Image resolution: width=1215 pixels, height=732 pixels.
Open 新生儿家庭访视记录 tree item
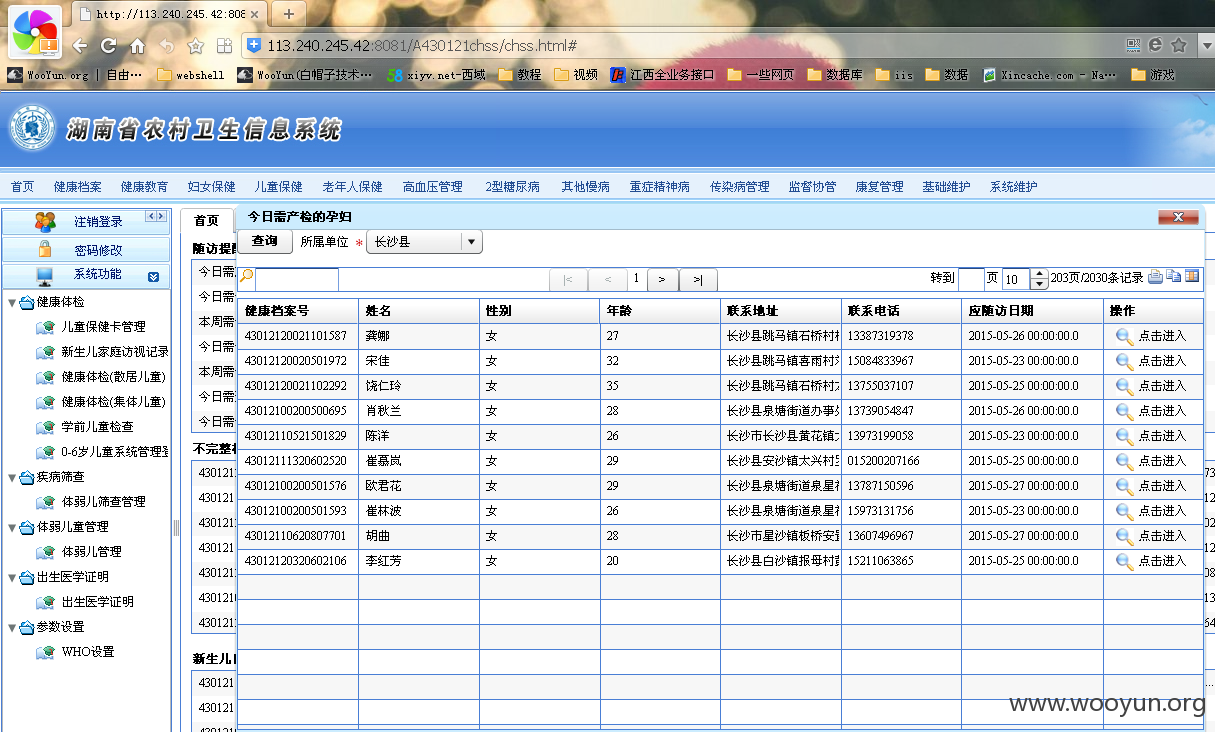pyautogui.click(x=114, y=352)
